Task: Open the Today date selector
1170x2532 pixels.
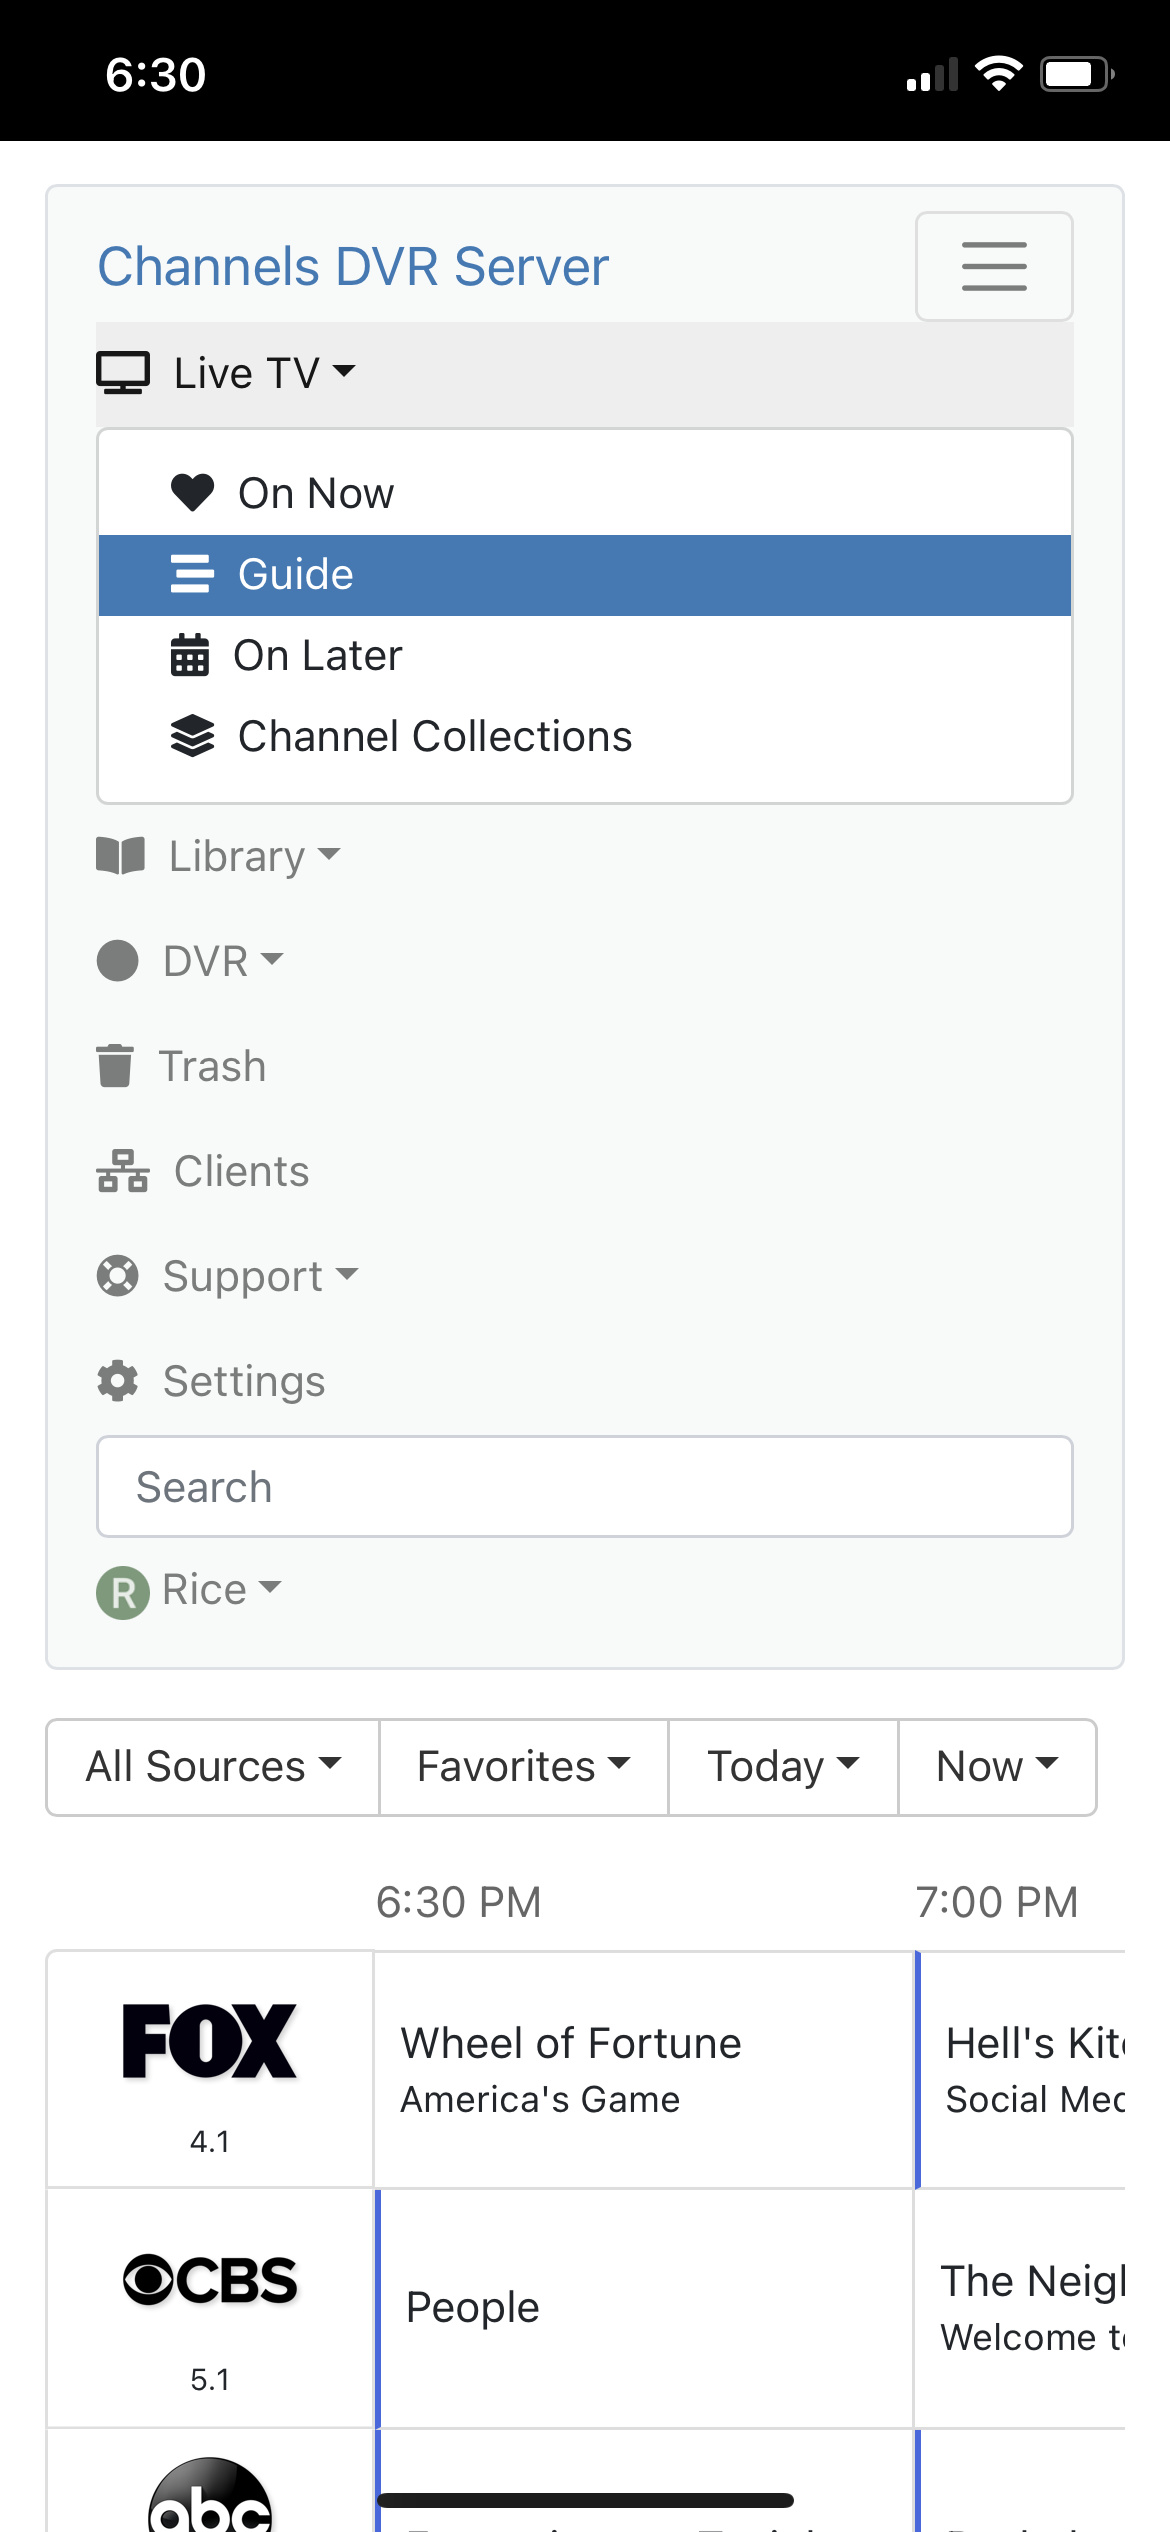Action: pos(783,1767)
